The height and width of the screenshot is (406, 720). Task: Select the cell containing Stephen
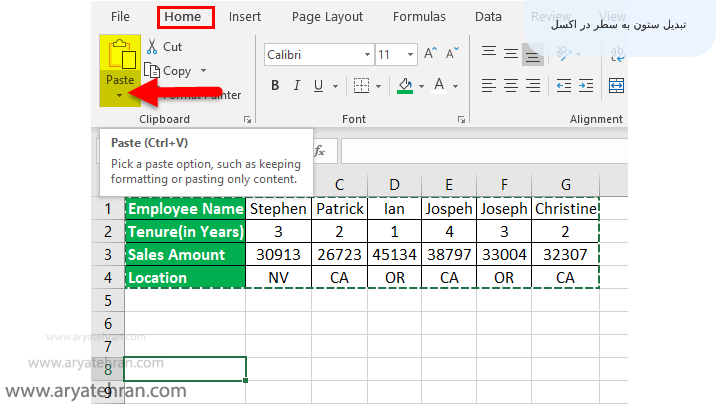pos(275,209)
